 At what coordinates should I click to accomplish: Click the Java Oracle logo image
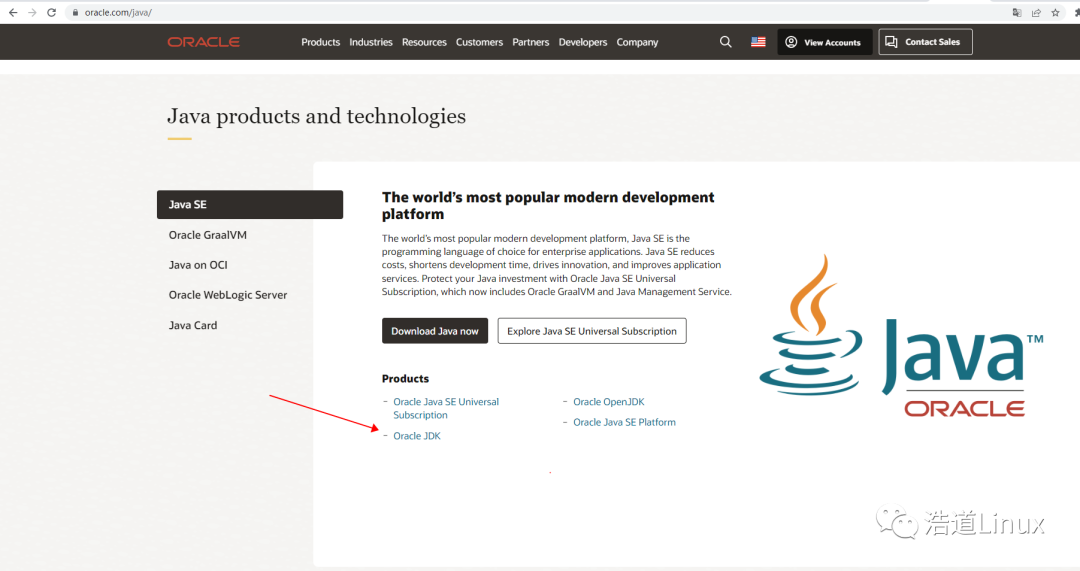coord(902,335)
